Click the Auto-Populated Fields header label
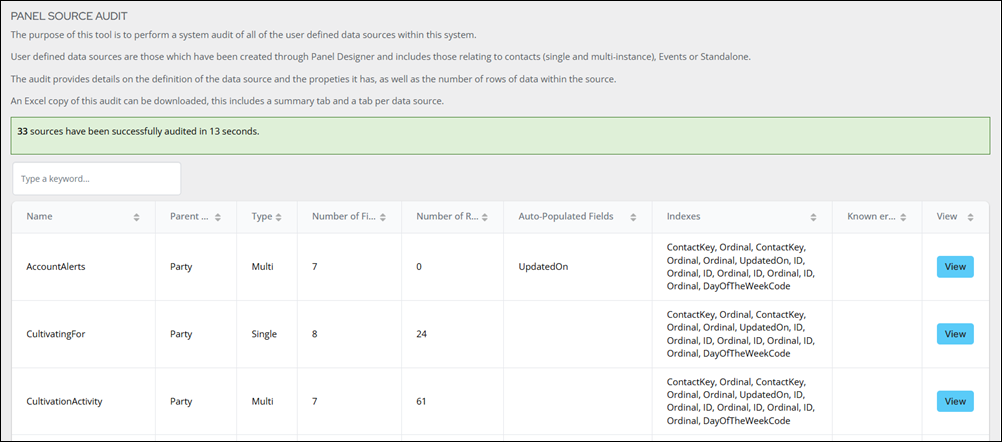 565,217
